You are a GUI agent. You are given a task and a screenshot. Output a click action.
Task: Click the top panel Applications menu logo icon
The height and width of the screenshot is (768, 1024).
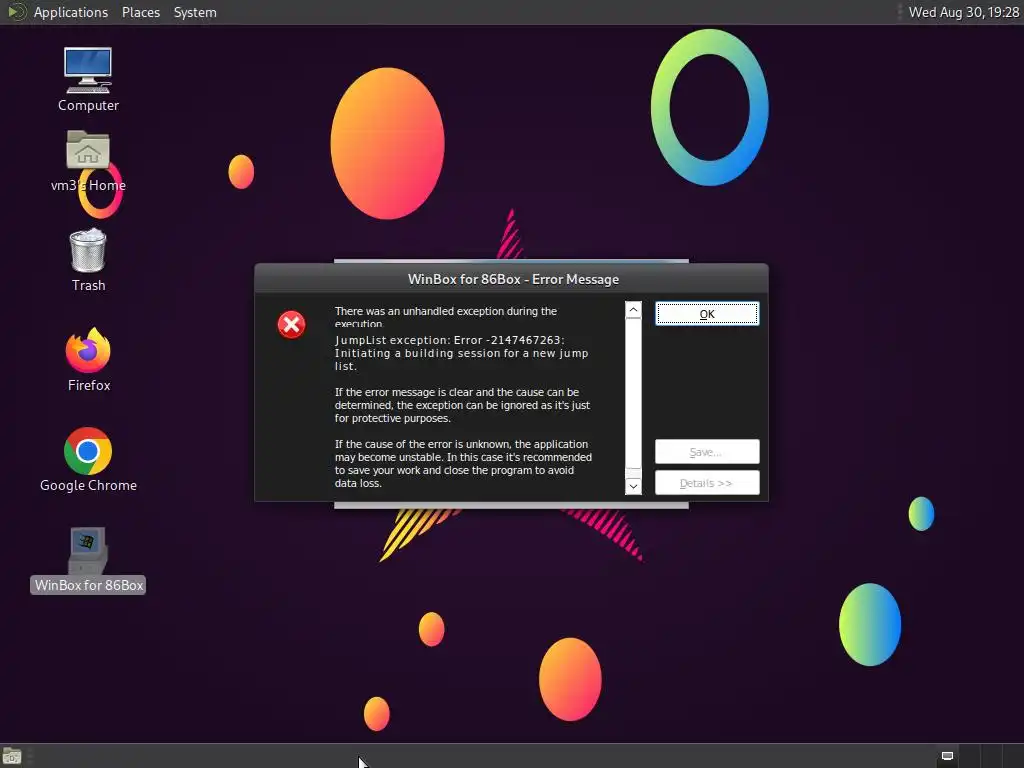pos(16,12)
